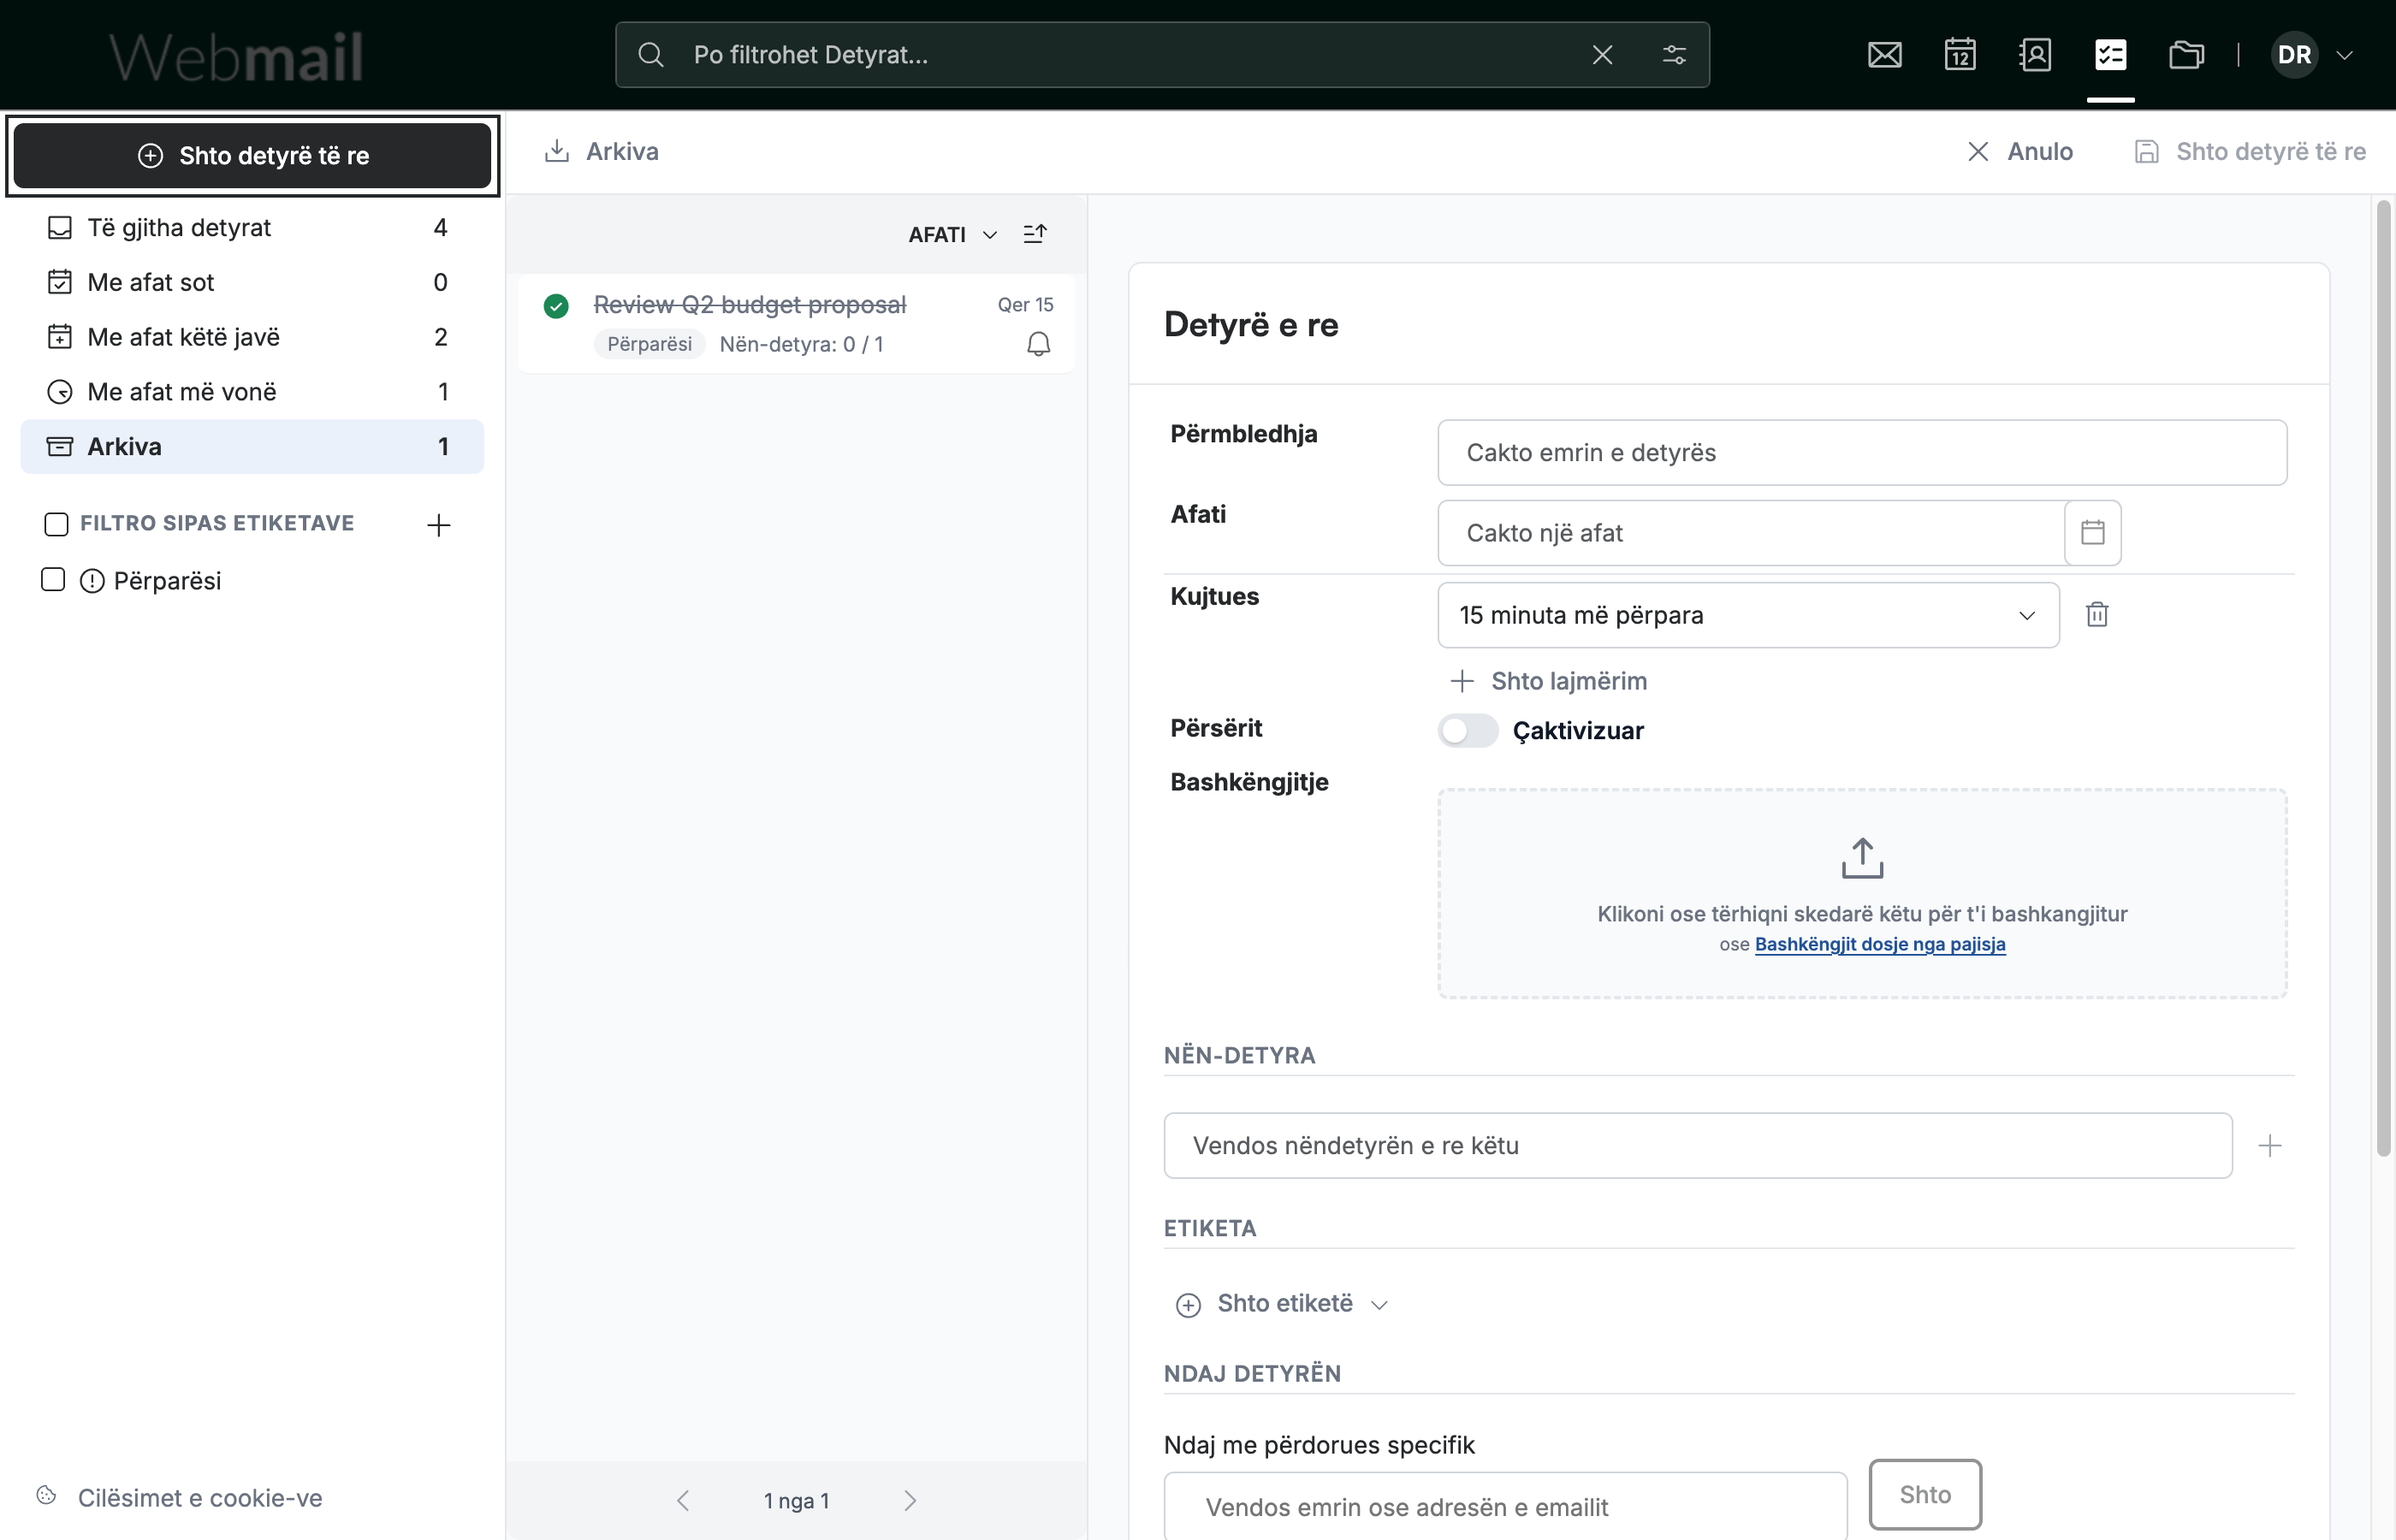Open search filter options icon
The height and width of the screenshot is (1540, 2396).
click(1674, 55)
